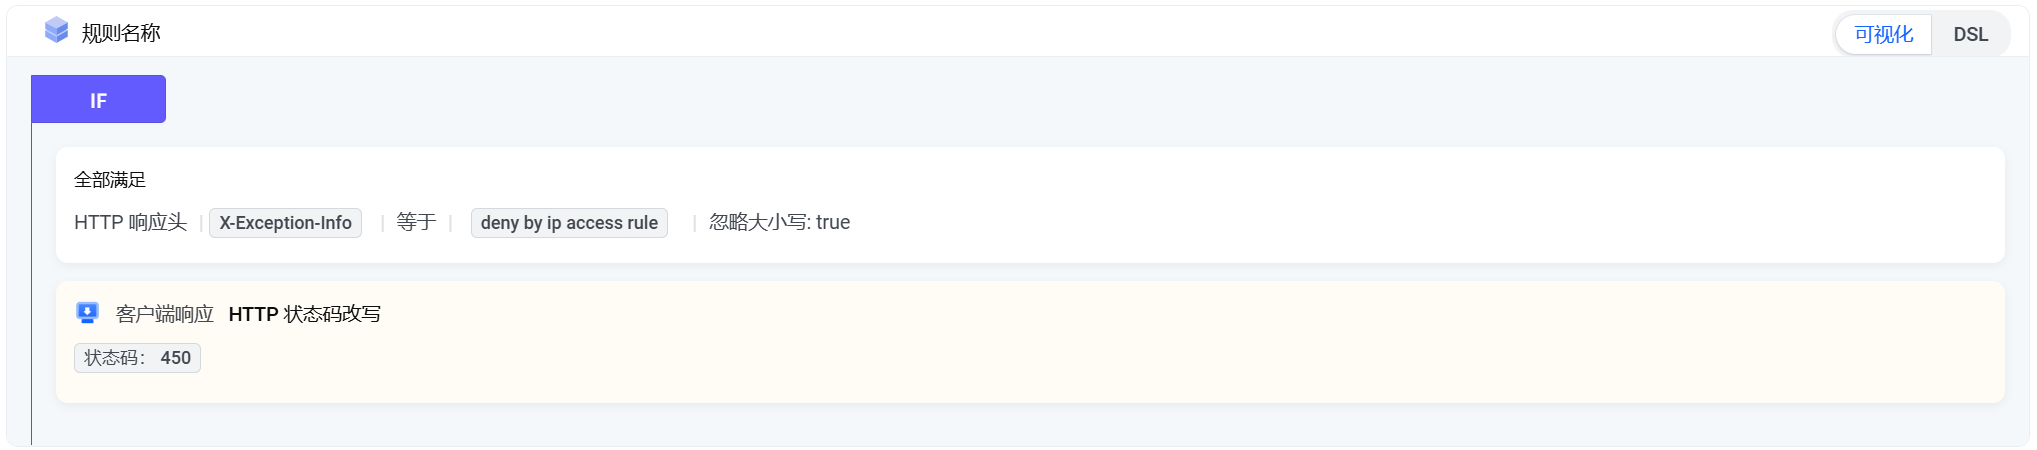The image size is (2037, 450).
Task: Select the IF block header
Action: (98, 100)
